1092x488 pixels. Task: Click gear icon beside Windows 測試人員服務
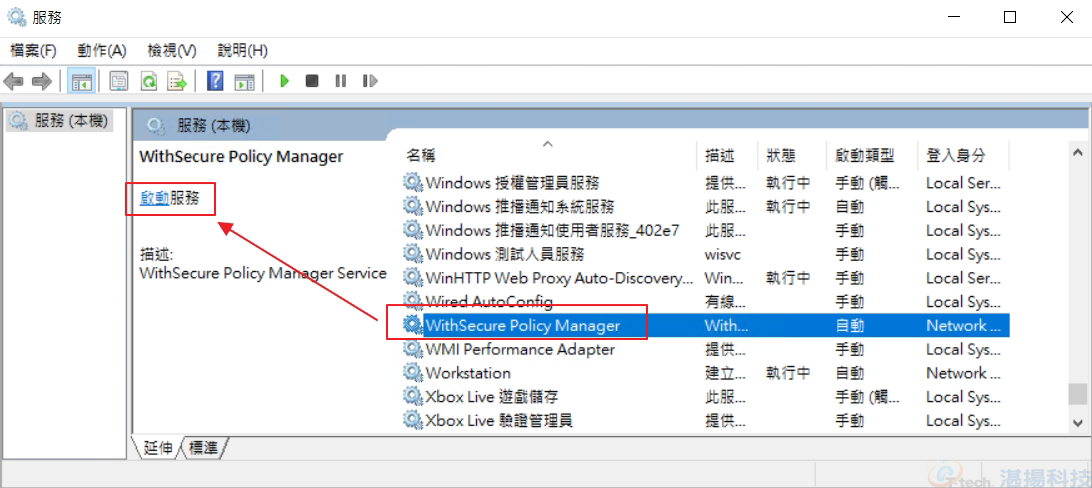413,254
